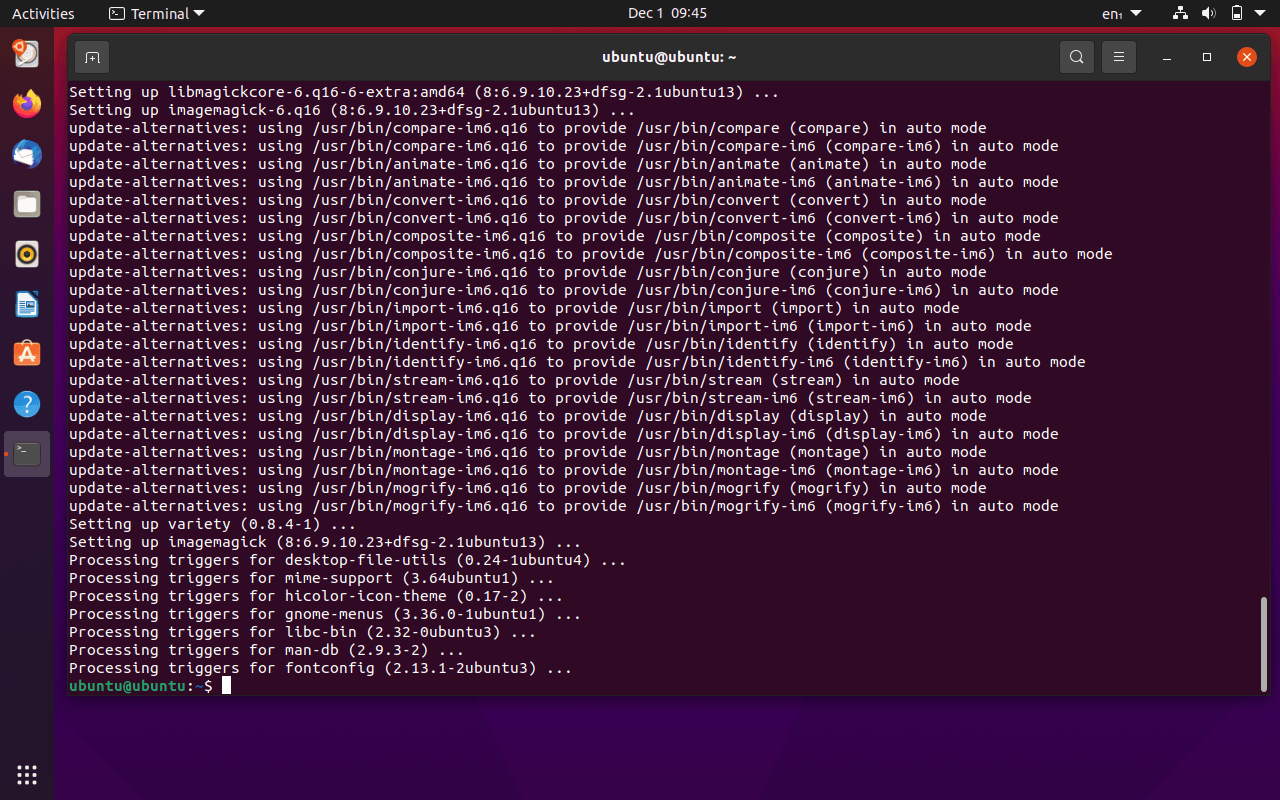Click the '/usr/bin/display-im6 (display-im6)' line

(x=564, y=434)
